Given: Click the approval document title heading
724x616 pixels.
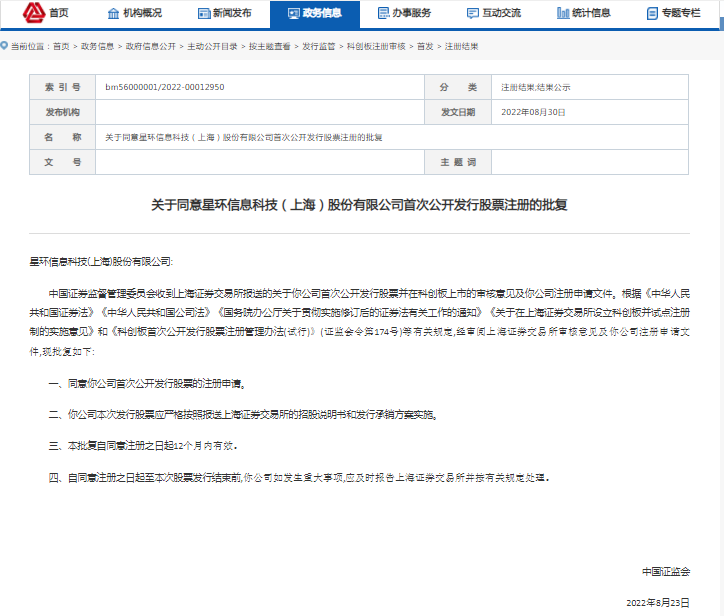Looking at the screenshot, I should (359, 203).
